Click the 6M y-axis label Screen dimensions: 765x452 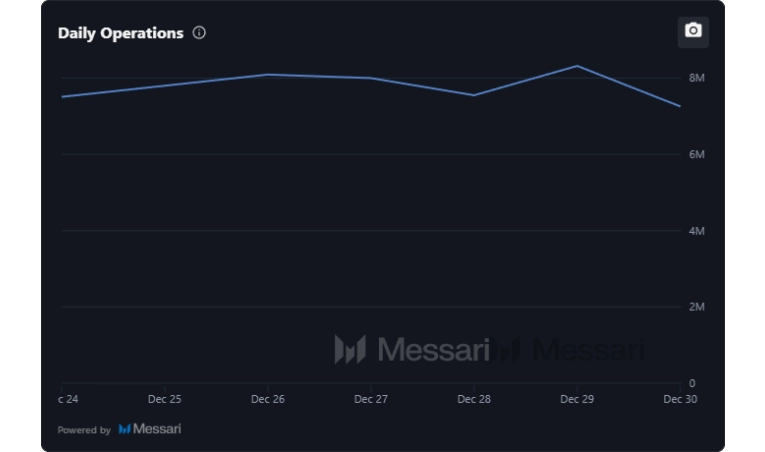tap(697, 154)
